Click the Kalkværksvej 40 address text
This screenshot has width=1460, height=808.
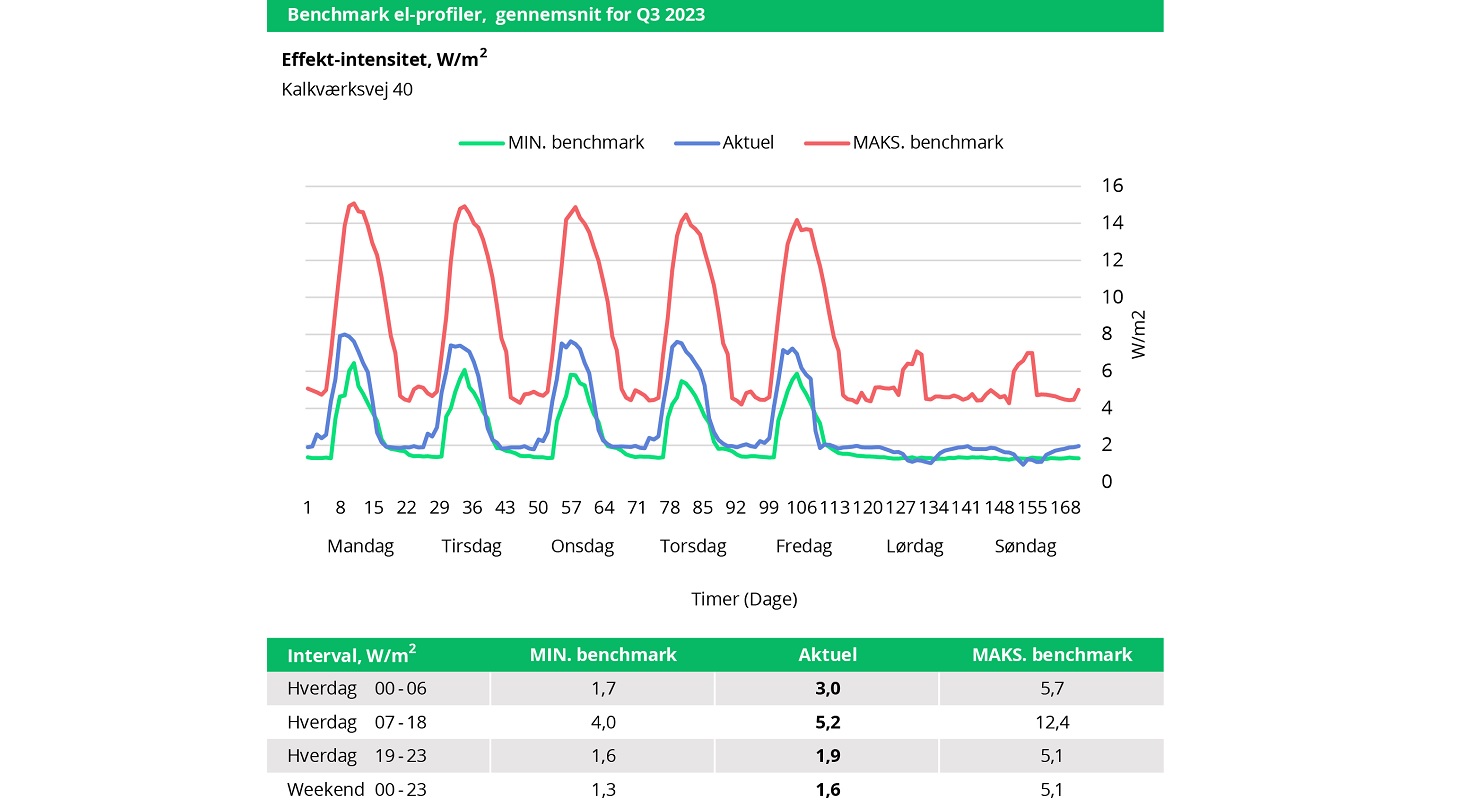[347, 89]
